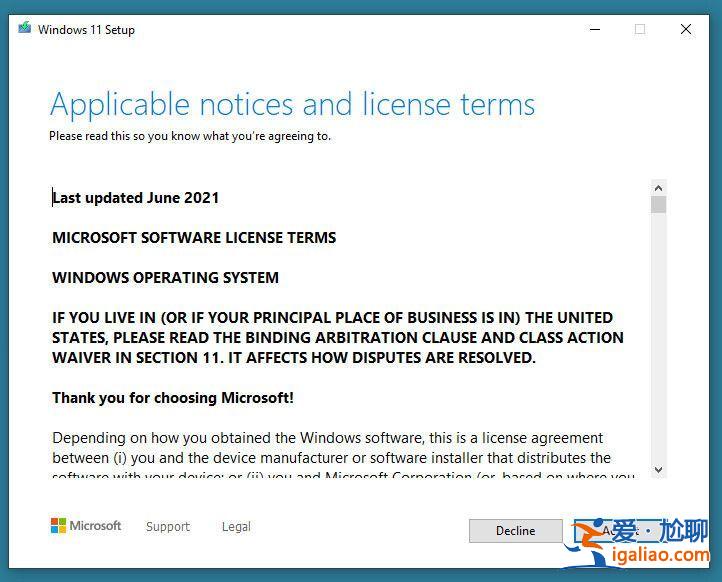Click the 'Depending on how you obtained' paragraph
The height and width of the screenshot is (582, 722).
pyautogui.click(x=343, y=456)
